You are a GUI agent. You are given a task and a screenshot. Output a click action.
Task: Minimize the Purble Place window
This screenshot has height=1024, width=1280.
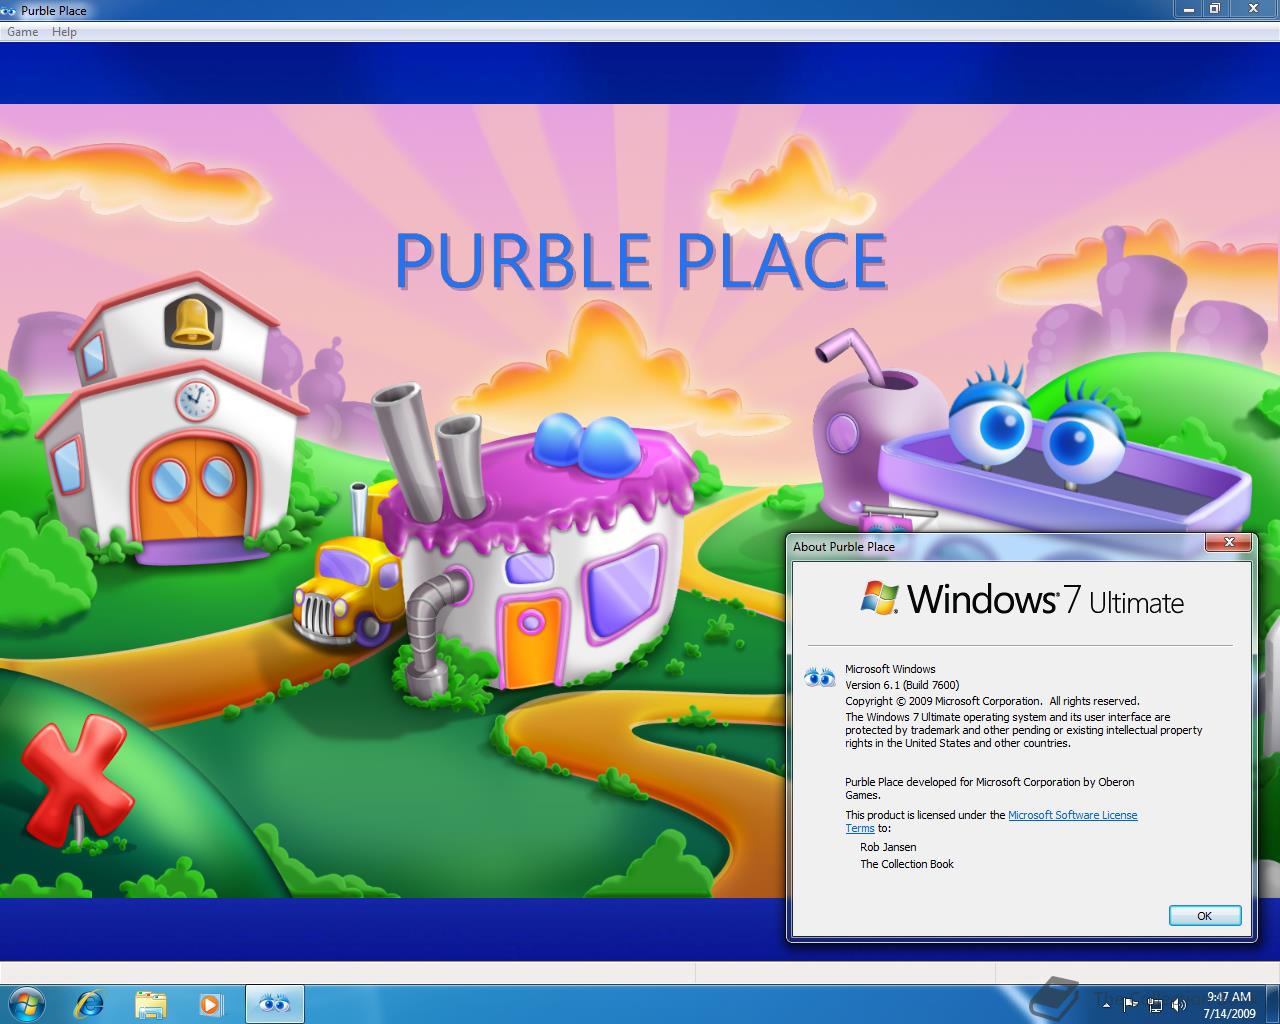pos(1187,8)
